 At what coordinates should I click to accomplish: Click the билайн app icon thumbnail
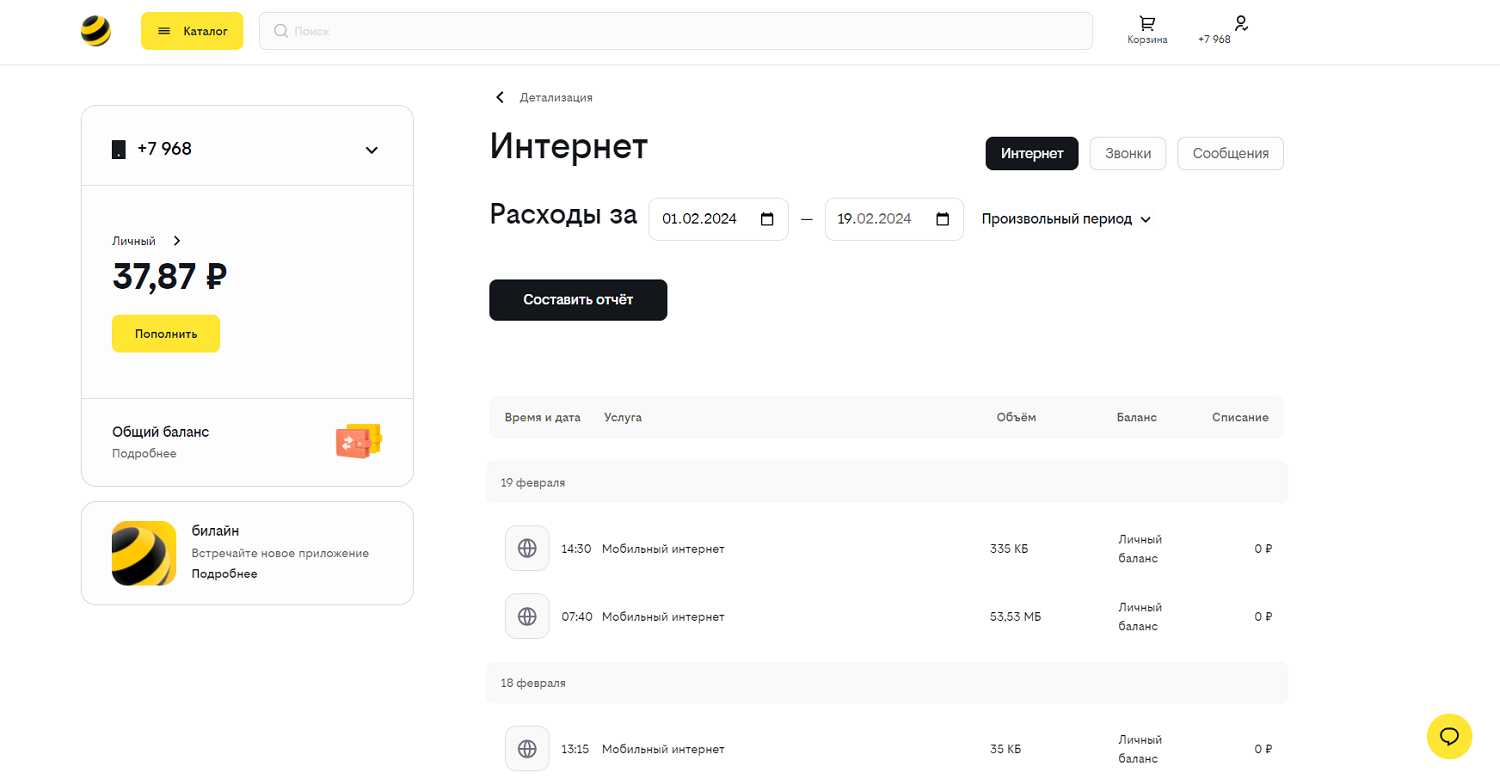coord(144,553)
